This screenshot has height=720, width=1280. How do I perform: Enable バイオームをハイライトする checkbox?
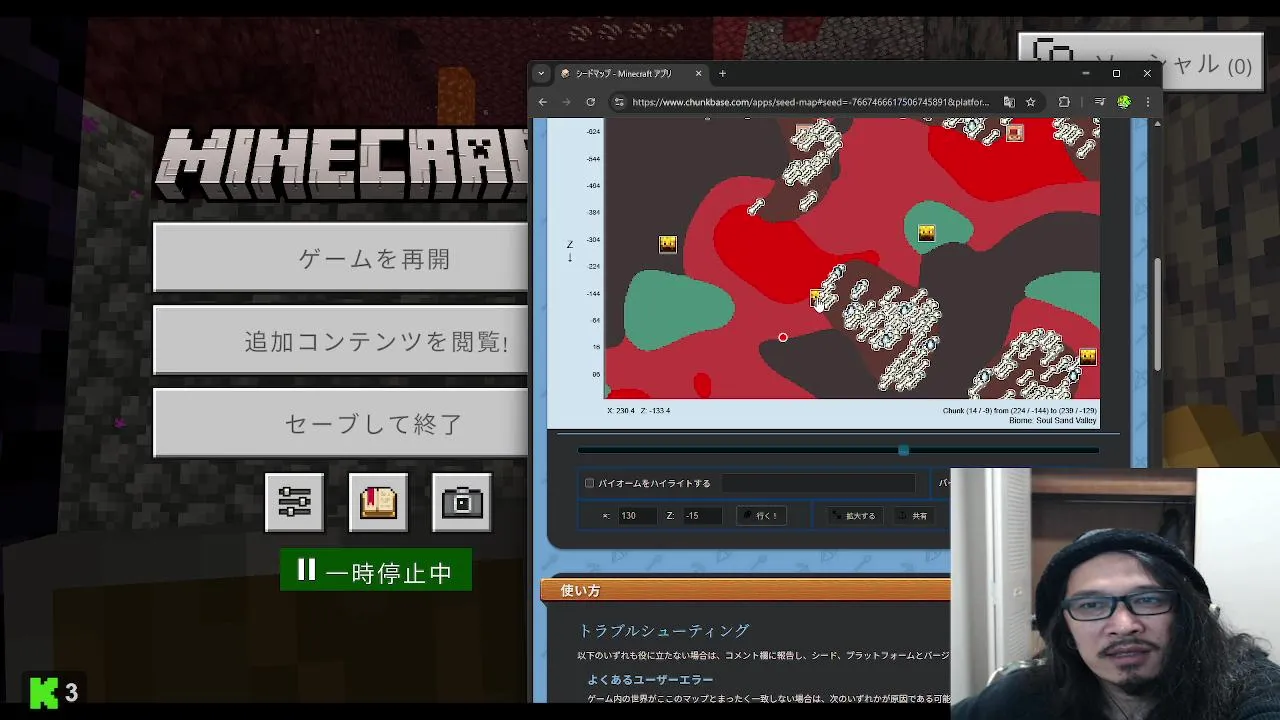589,483
